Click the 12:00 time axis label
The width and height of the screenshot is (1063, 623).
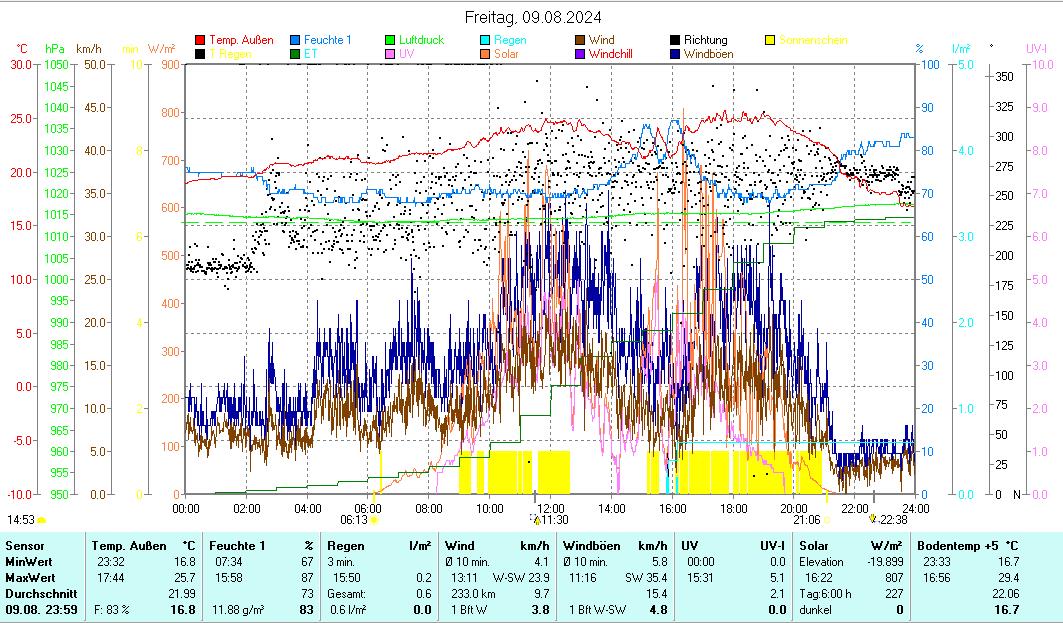click(x=552, y=507)
